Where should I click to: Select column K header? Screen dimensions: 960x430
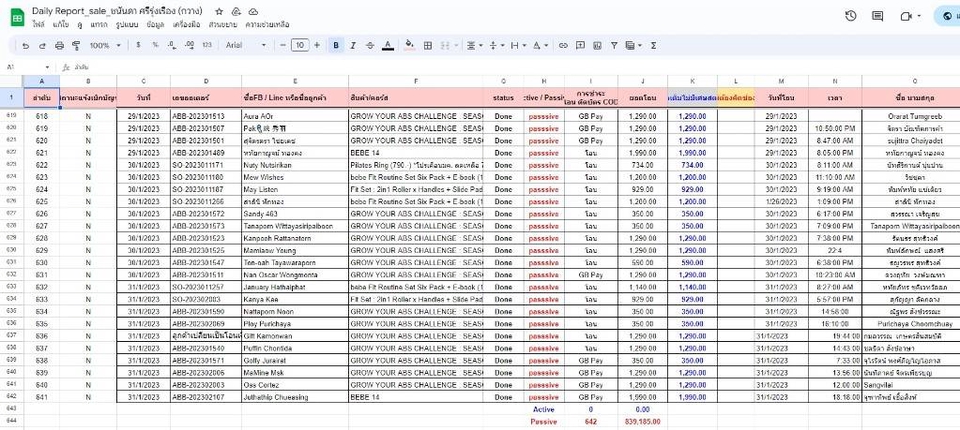pyautogui.click(x=692, y=81)
